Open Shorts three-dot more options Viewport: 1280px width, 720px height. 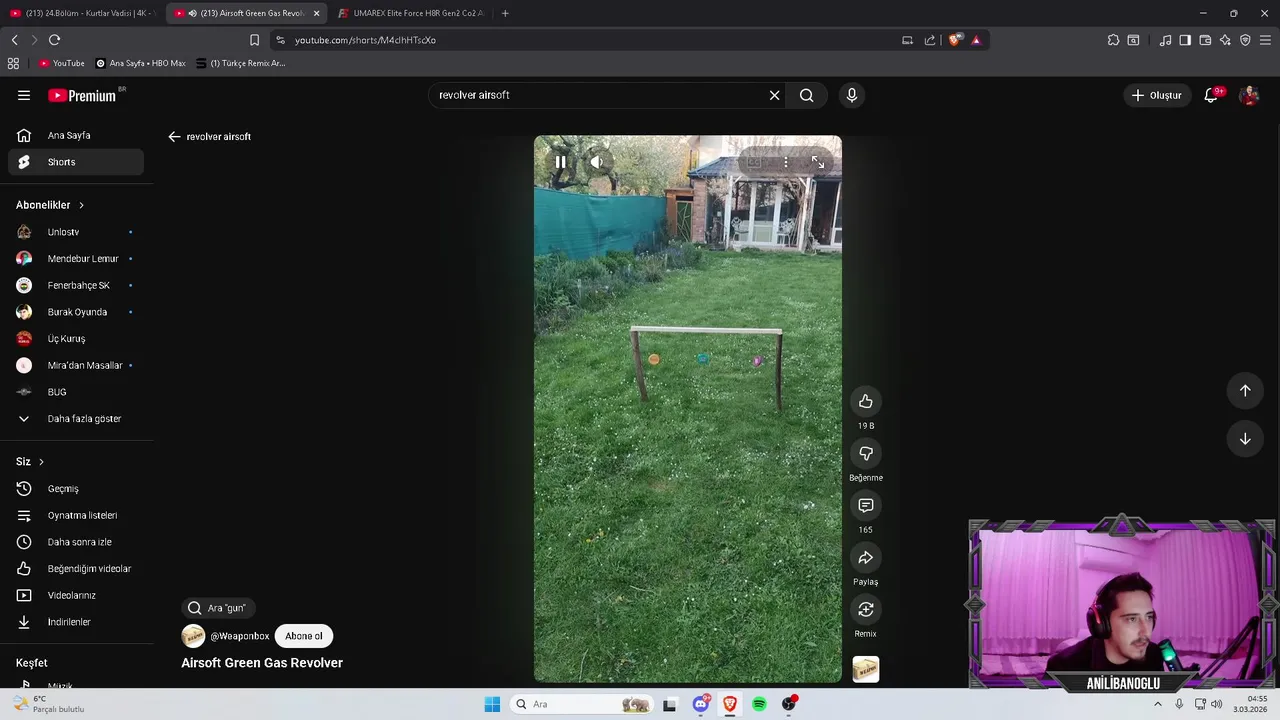[786, 162]
